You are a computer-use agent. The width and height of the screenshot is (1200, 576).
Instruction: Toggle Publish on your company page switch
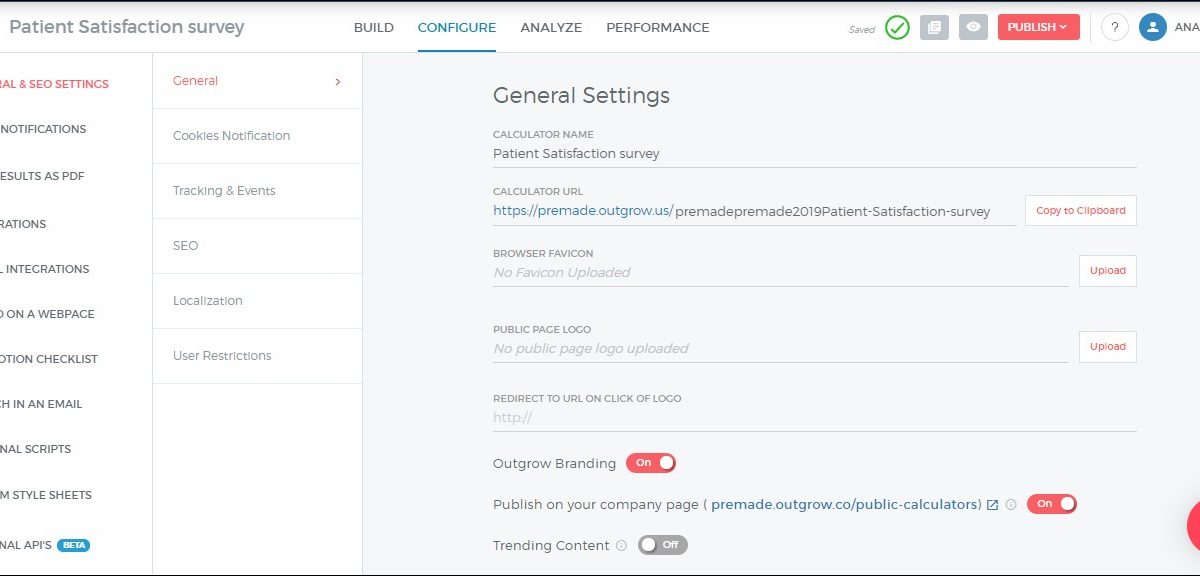pos(1052,504)
